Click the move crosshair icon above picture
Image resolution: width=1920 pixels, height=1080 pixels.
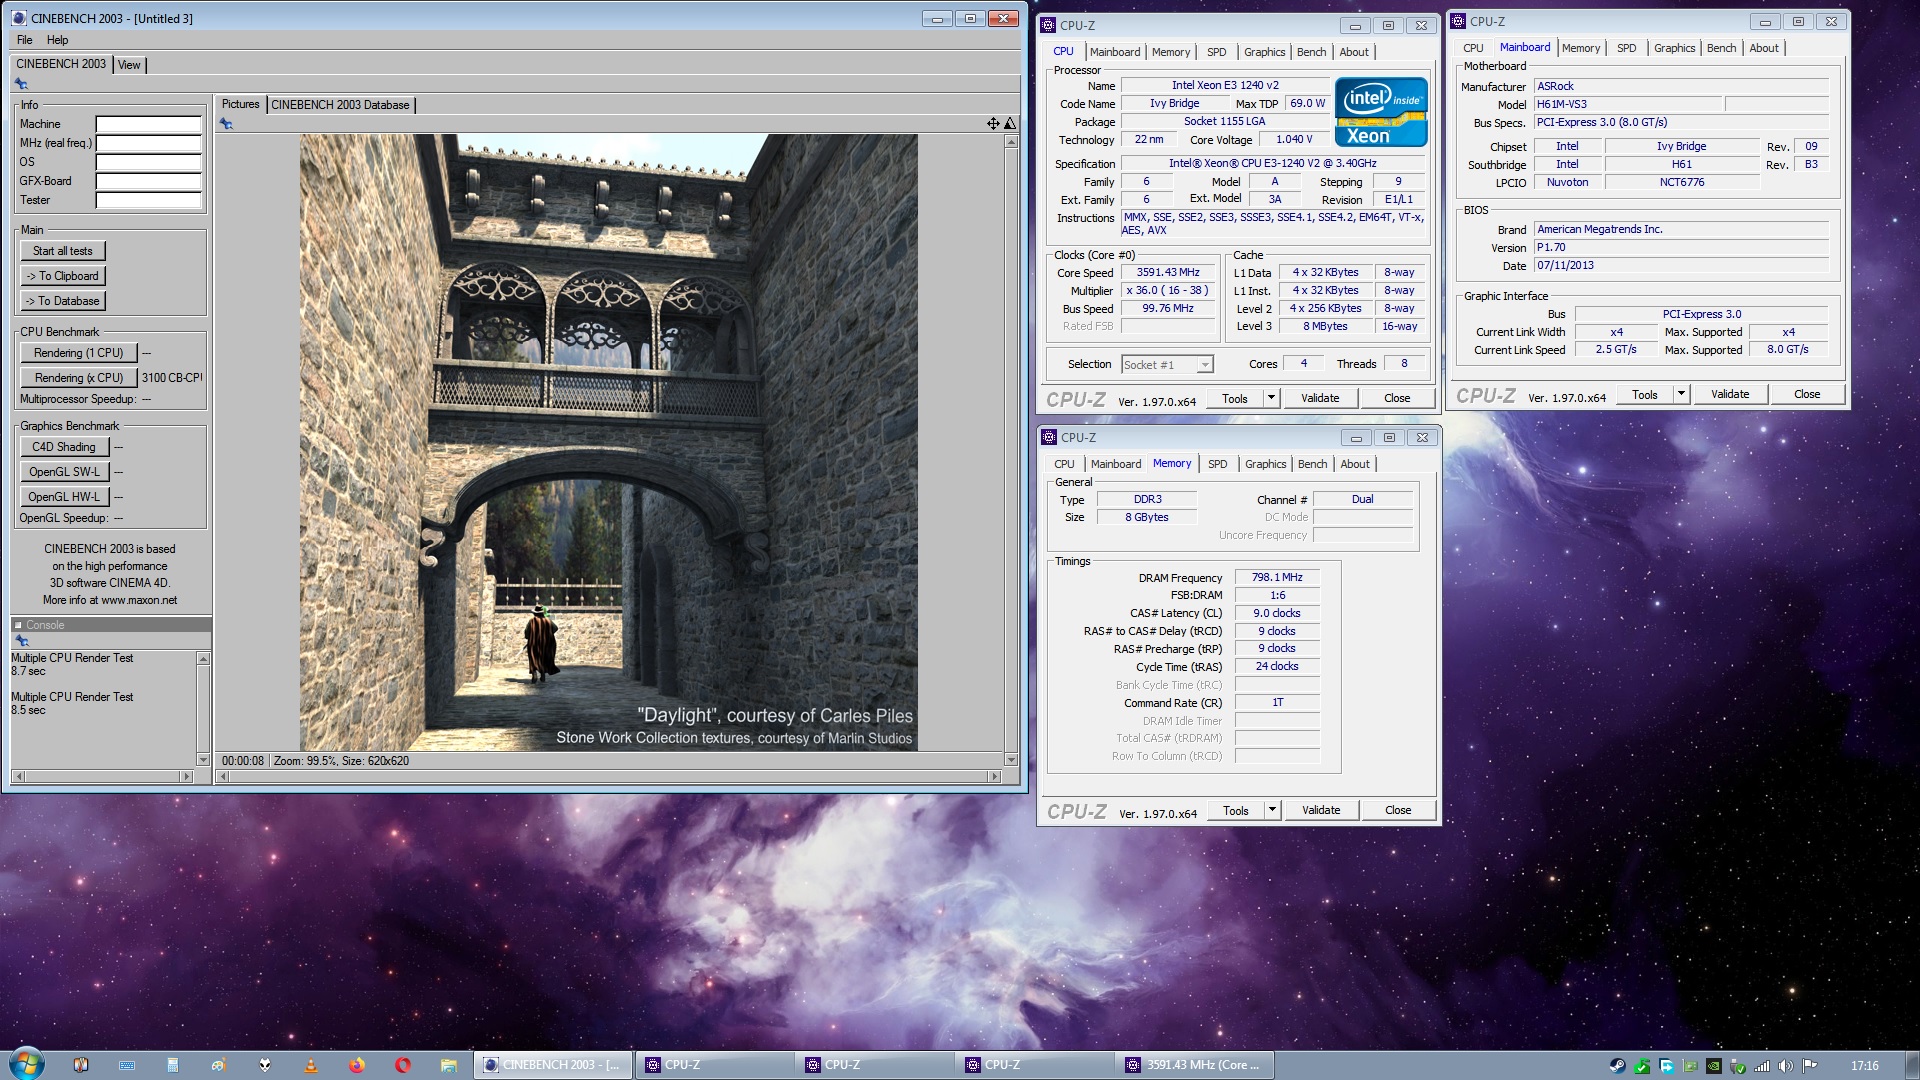[993, 124]
